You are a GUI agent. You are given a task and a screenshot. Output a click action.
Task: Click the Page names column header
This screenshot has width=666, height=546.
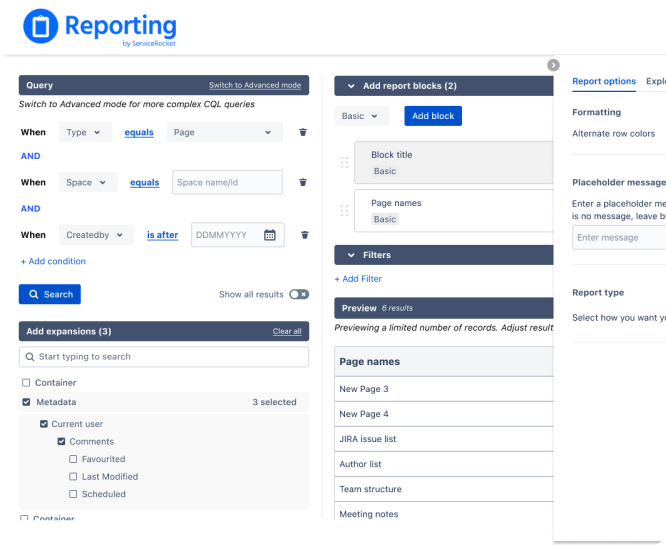[444, 362]
